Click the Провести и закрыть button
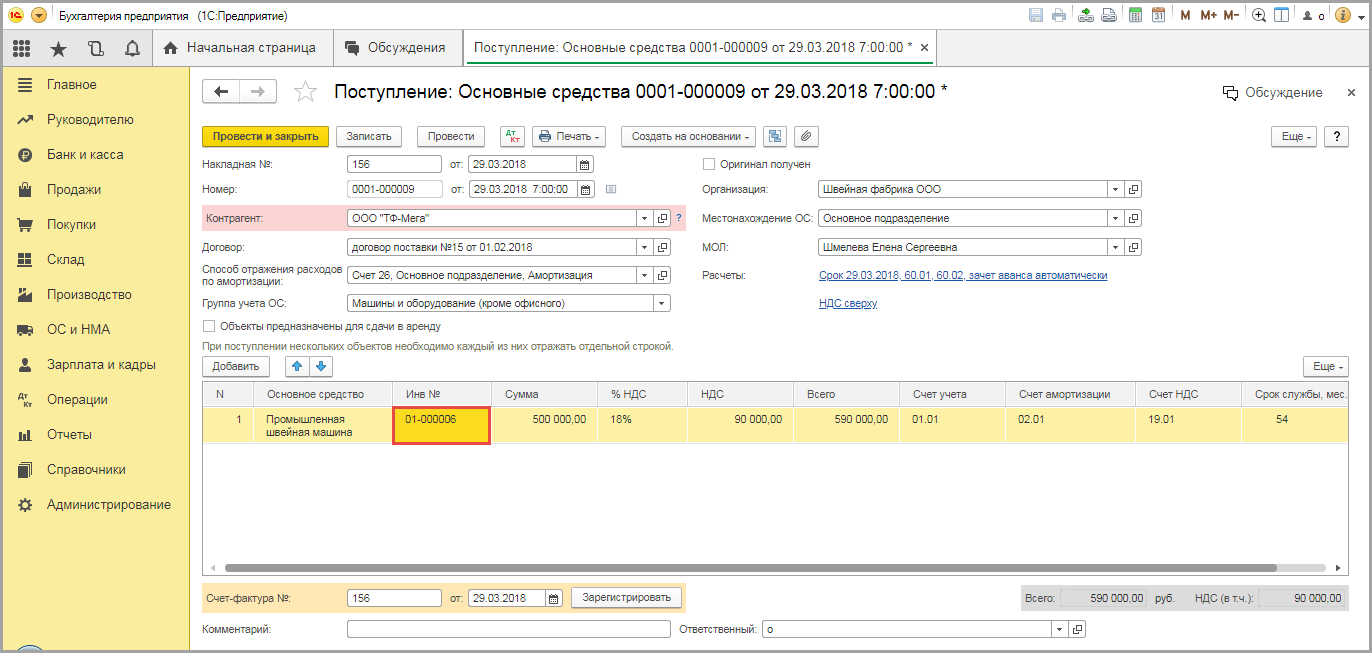Screen dimensions: 1372x653 pos(265,137)
